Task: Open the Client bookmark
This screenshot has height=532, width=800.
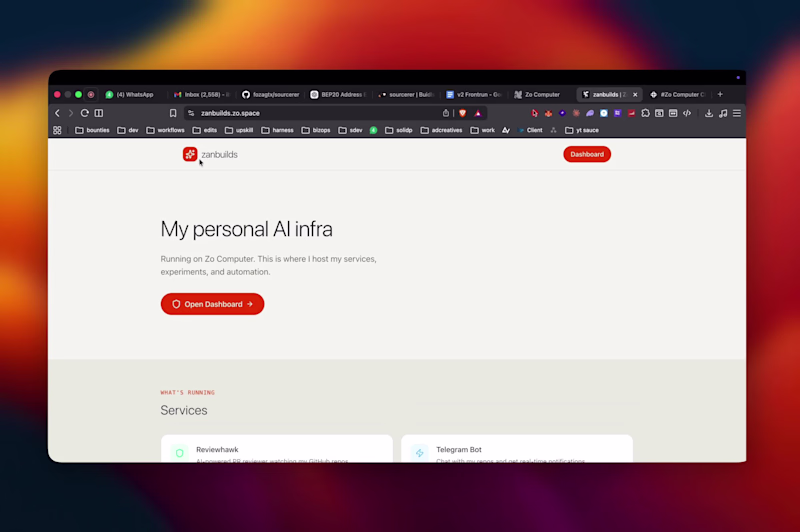Action: pyautogui.click(x=530, y=130)
